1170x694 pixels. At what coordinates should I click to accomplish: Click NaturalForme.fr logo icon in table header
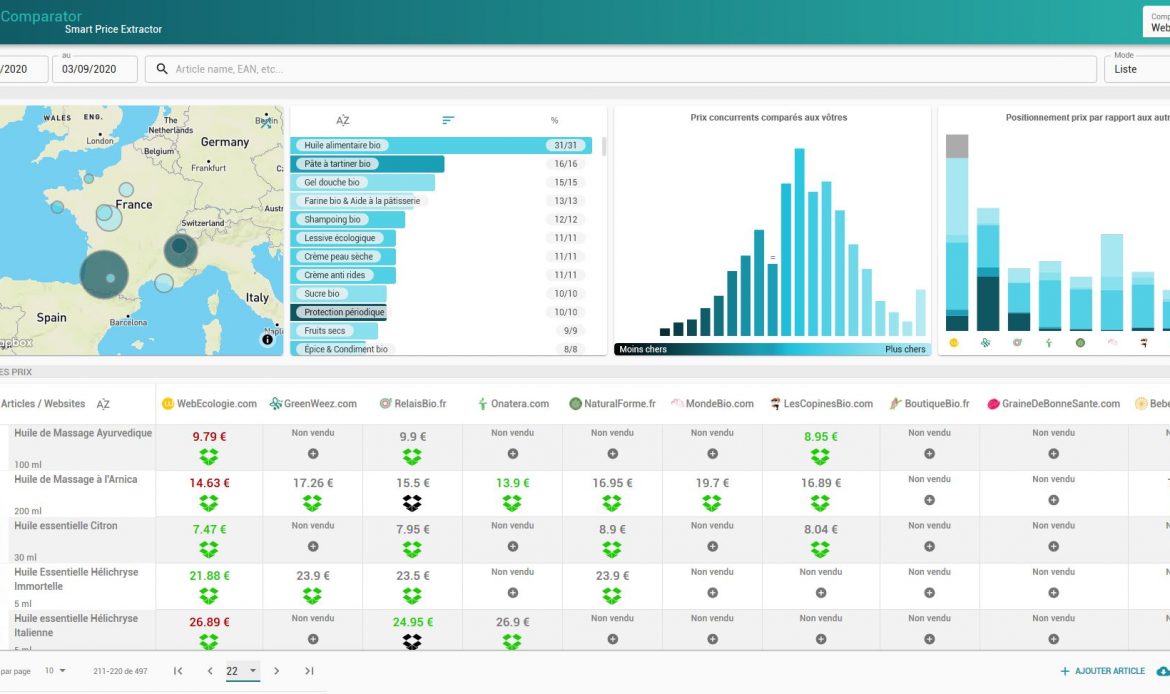tap(575, 404)
